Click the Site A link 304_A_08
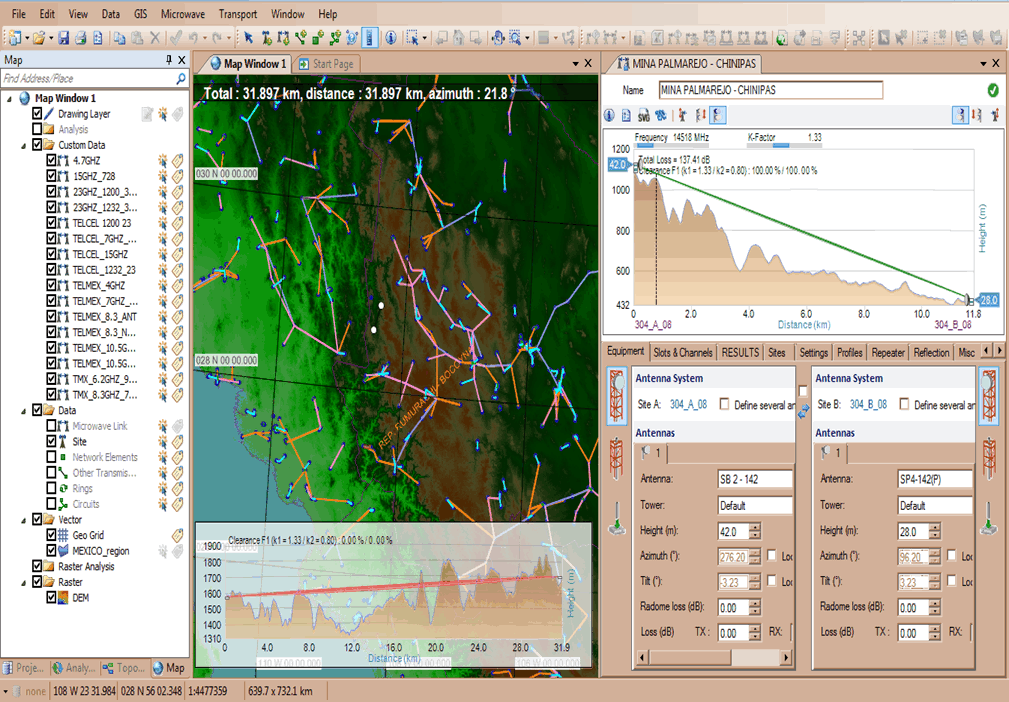Image resolution: width=1009 pixels, height=702 pixels. [x=688, y=404]
